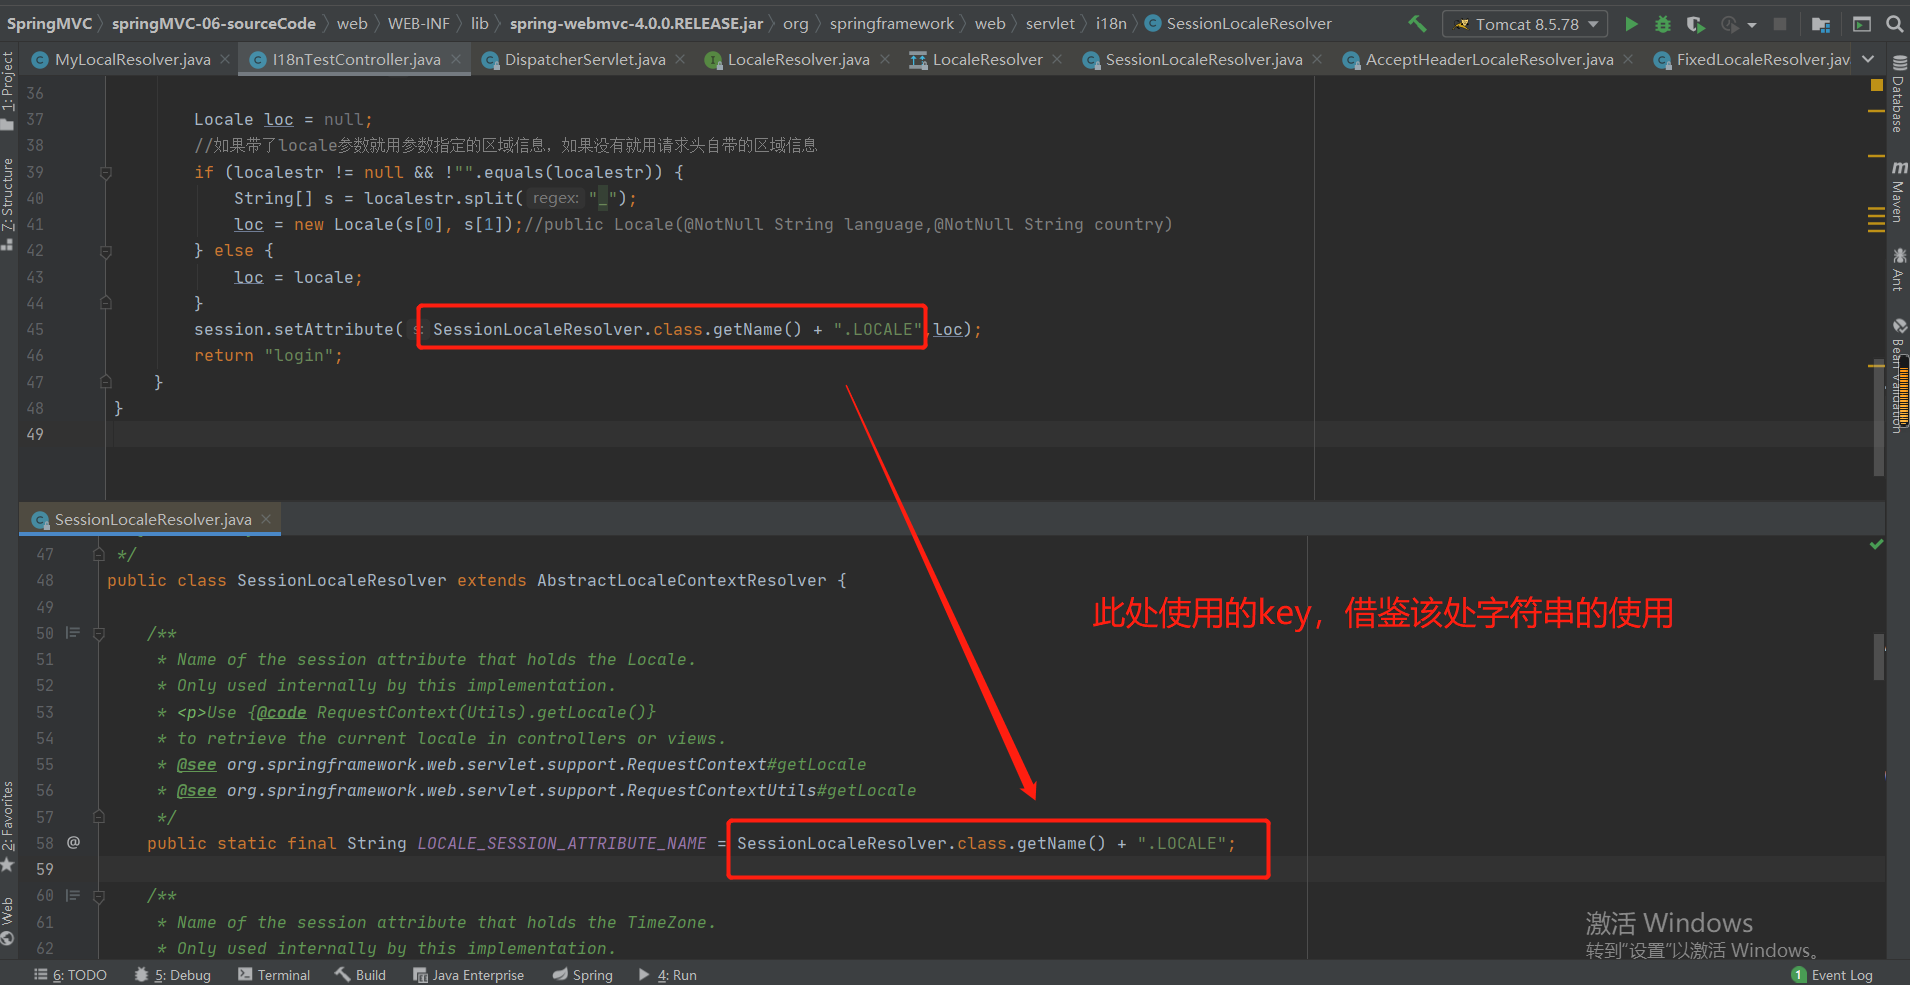Image resolution: width=1910 pixels, height=985 pixels.
Task: Open the Build tool window
Action: (x=361, y=975)
